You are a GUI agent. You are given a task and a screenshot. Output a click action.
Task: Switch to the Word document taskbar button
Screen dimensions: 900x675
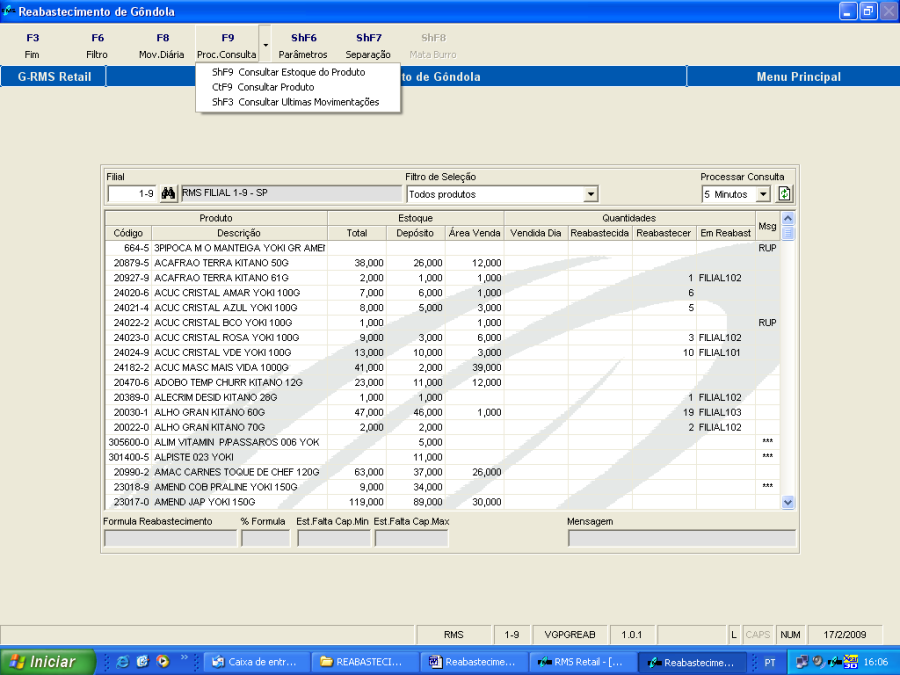click(474, 662)
